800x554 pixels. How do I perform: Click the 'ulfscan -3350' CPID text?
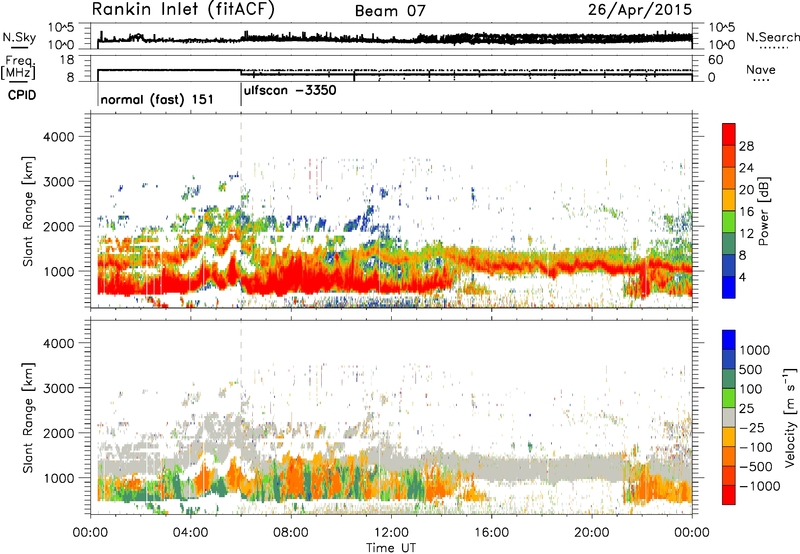pyautogui.click(x=290, y=90)
